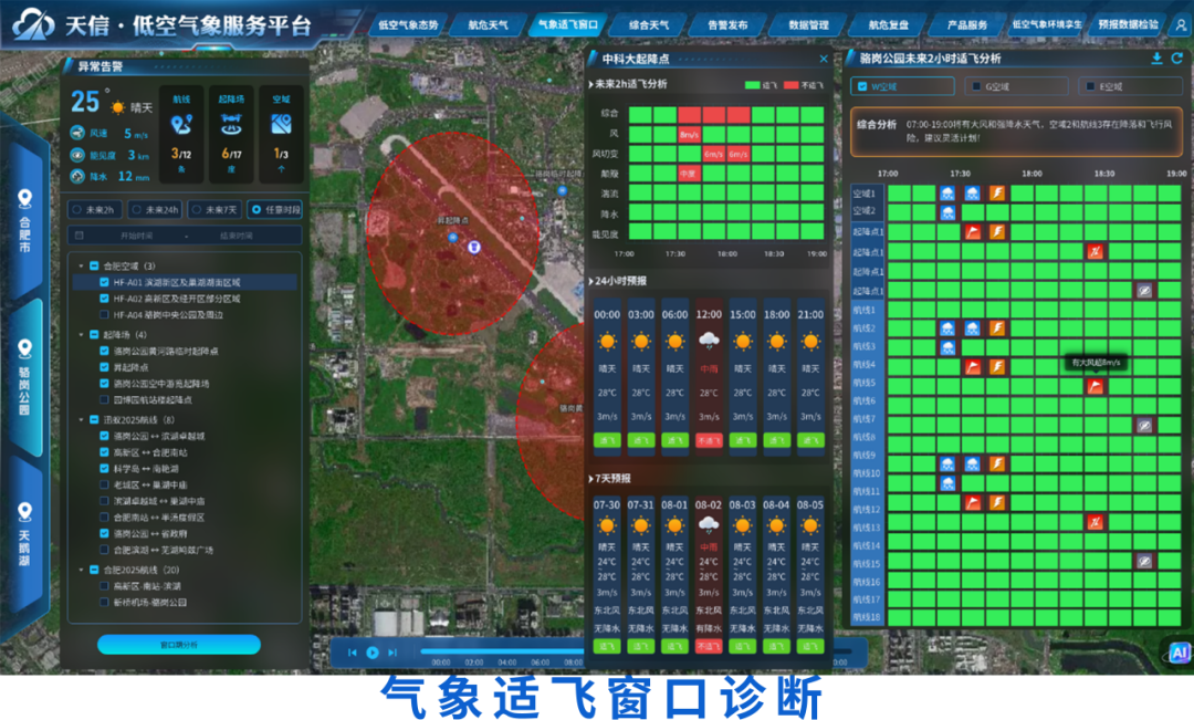This screenshot has height=720, width=1194.
Task: Click the download icon in 骆岗公园 analysis panel
Action: coord(1157,59)
